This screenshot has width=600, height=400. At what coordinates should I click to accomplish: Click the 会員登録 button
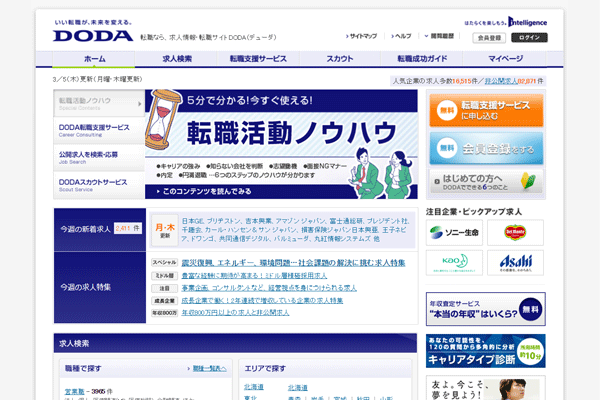tap(489, 38)
